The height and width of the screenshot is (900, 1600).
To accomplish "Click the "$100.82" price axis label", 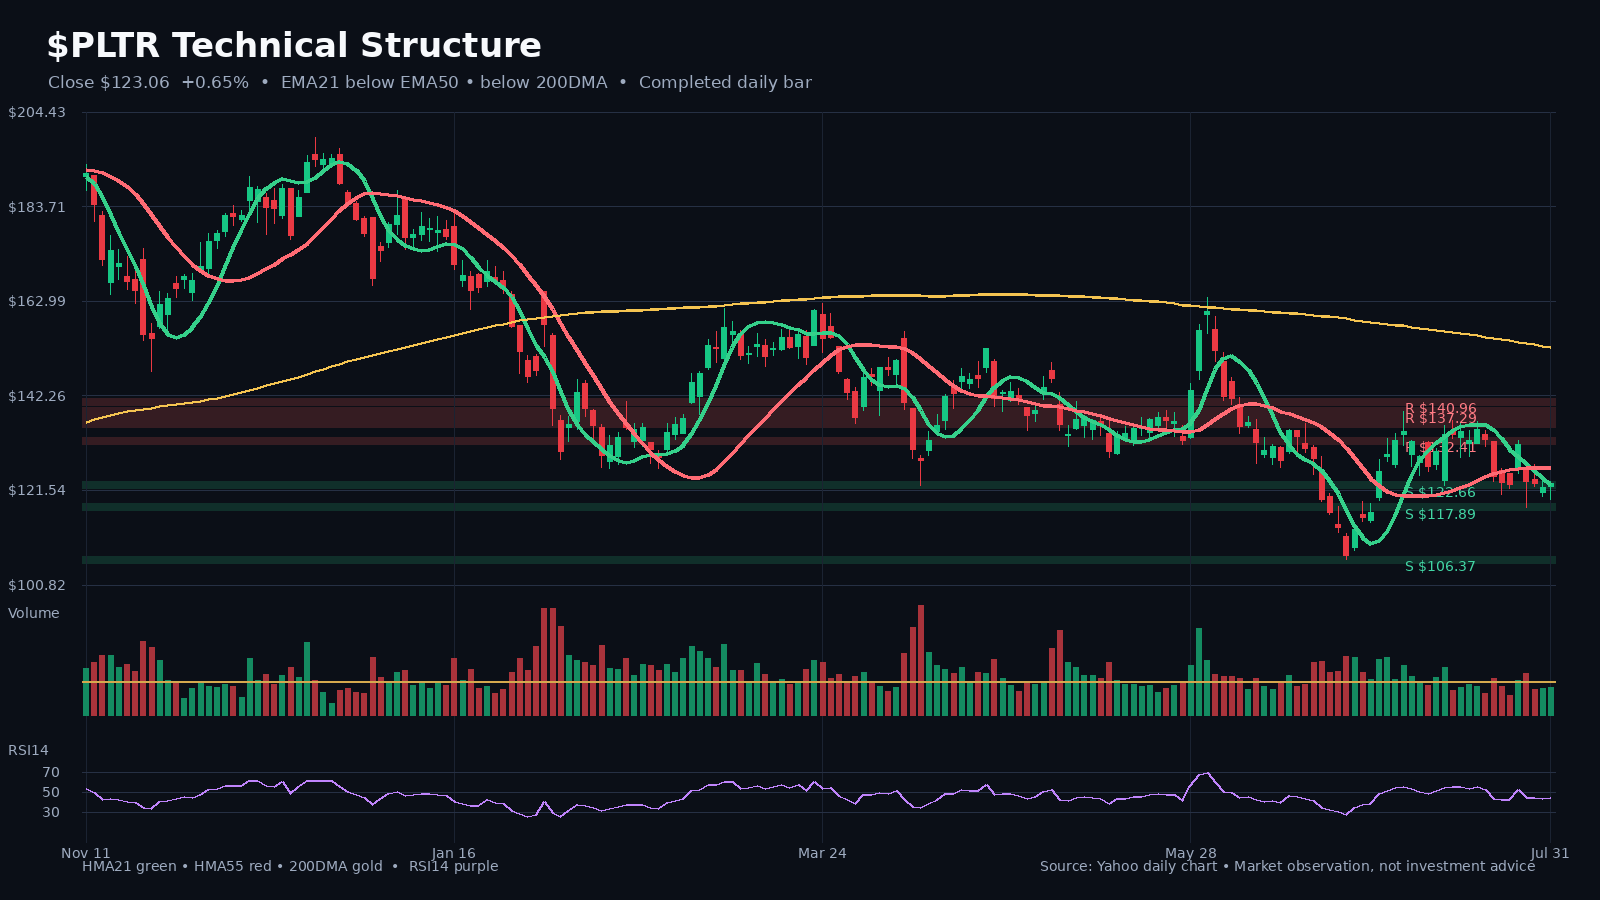I will tap(37, 585).
